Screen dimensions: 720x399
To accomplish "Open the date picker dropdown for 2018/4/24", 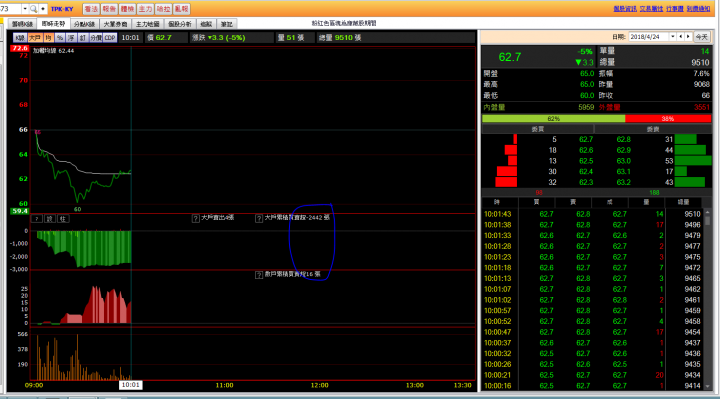I will 672,37.
